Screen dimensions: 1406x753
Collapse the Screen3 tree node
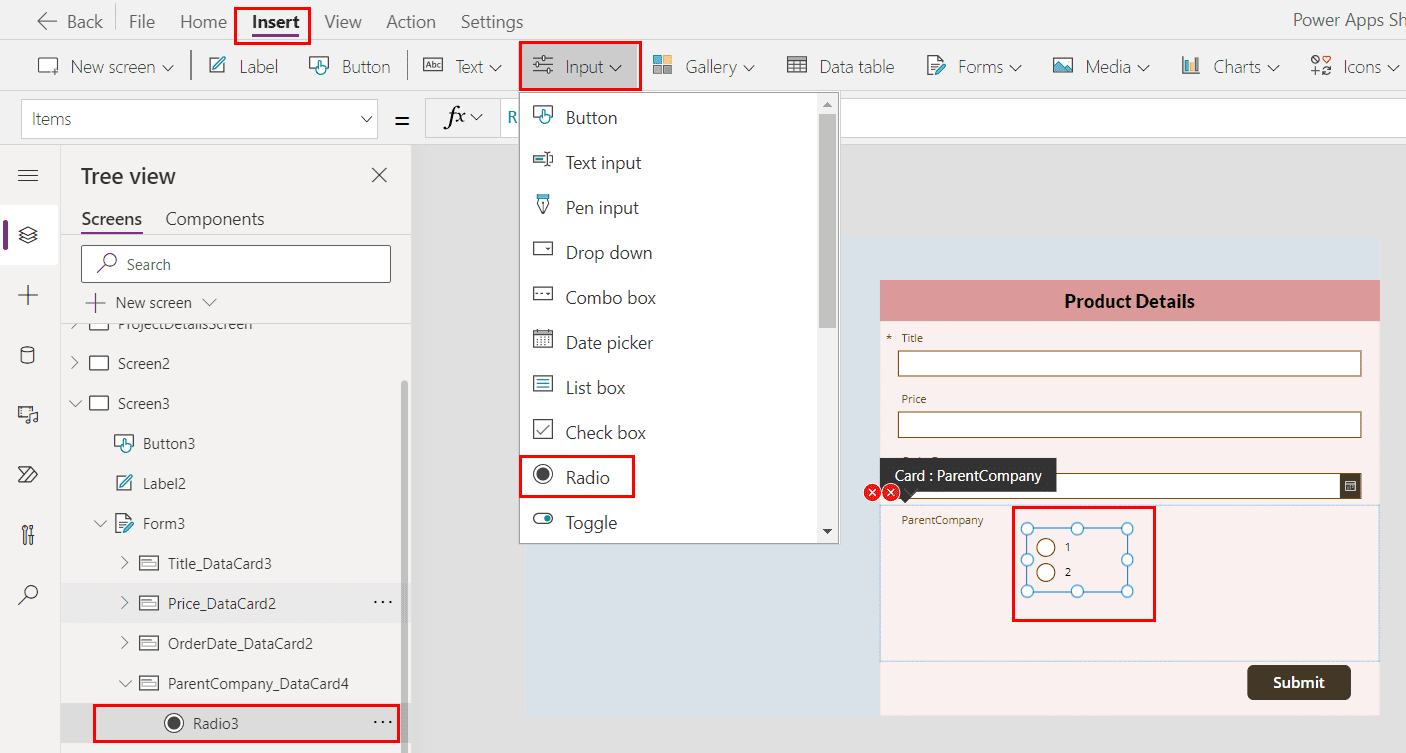coord(76,403)
